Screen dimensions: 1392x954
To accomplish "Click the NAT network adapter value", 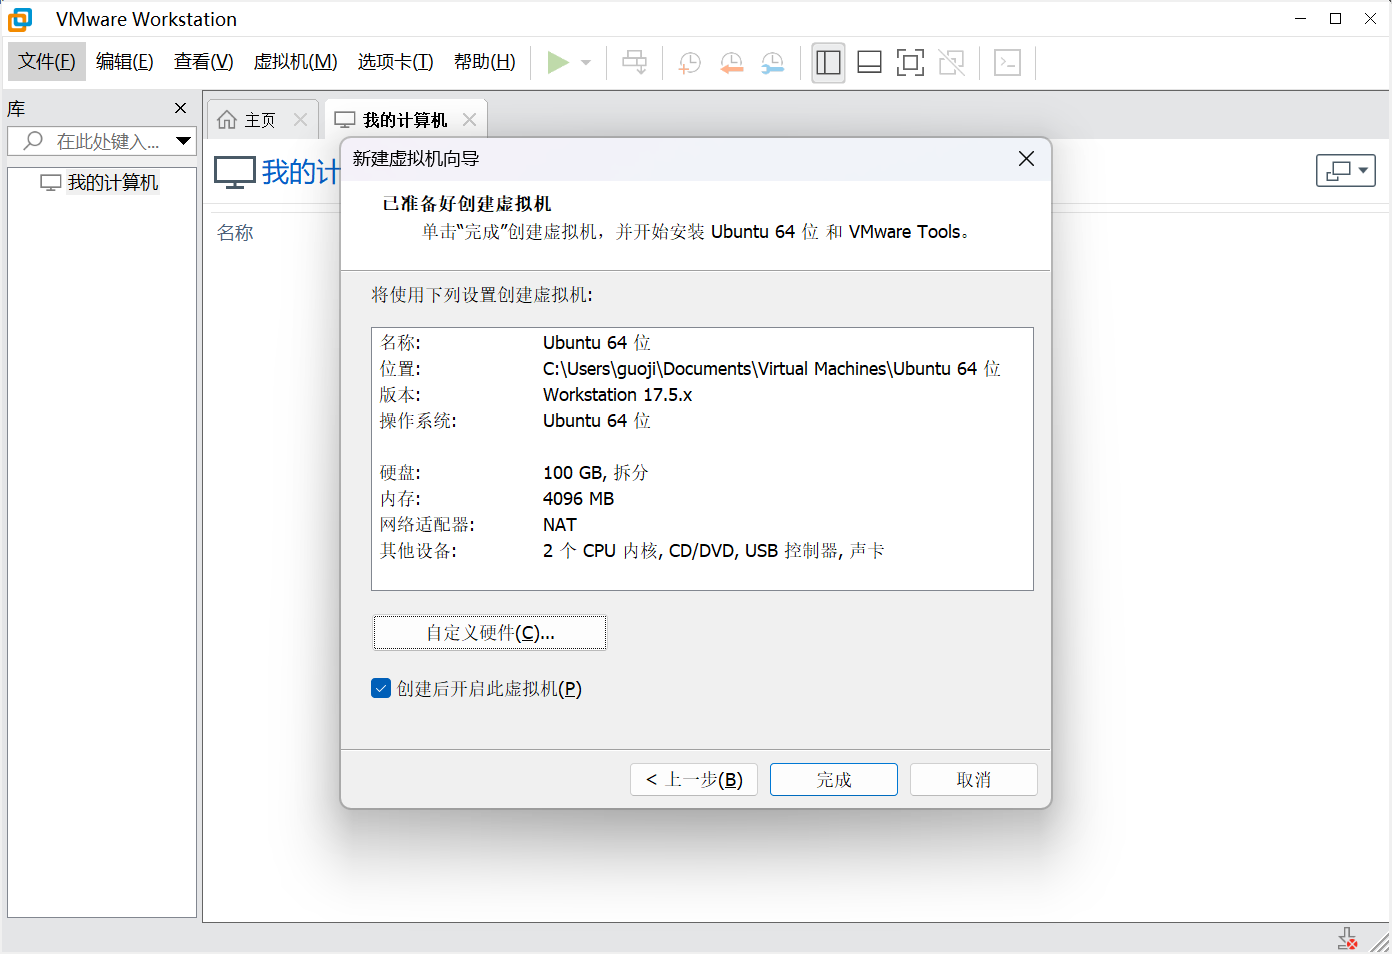I will click(x=560, y=525).
